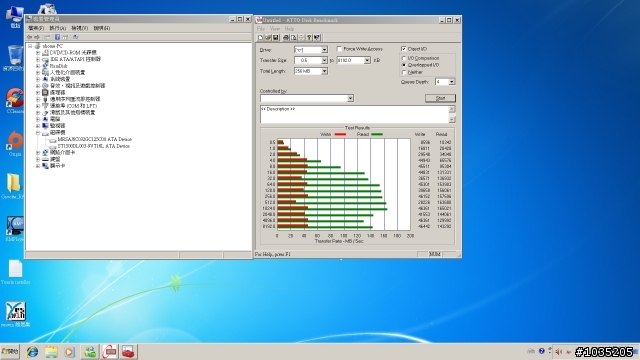This screenshot has width=640, height=360.
Task: Select the ST1500DL003 ATA Device entry
Action: coord(93,146)
